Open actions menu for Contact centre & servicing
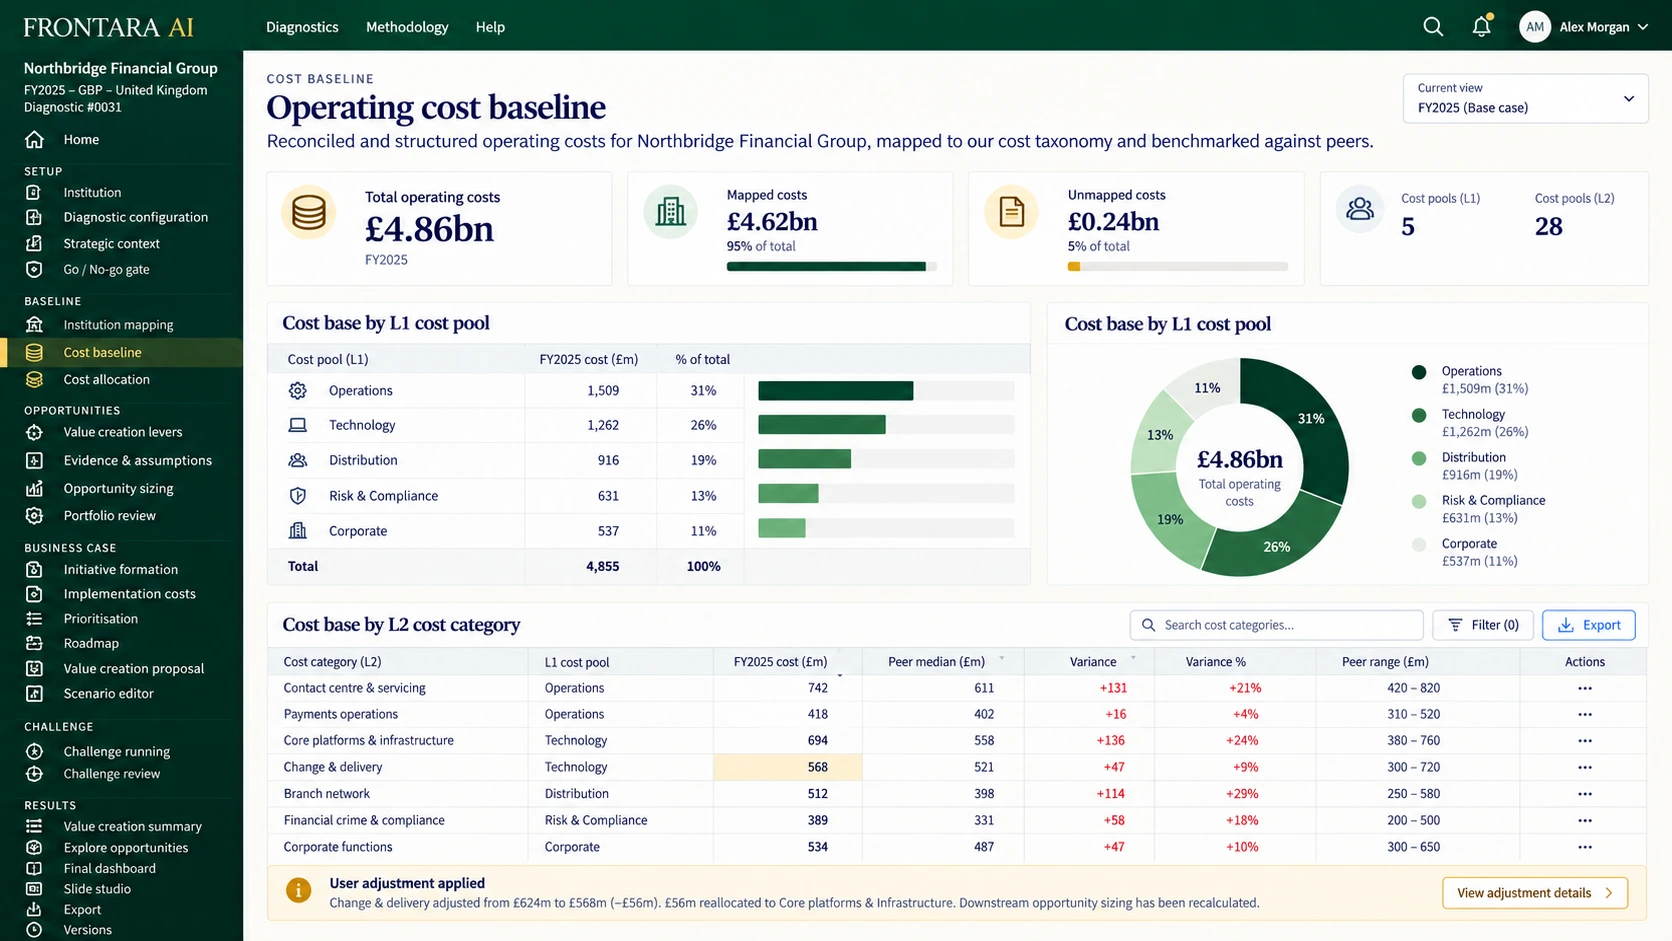 click(1585, 688)
